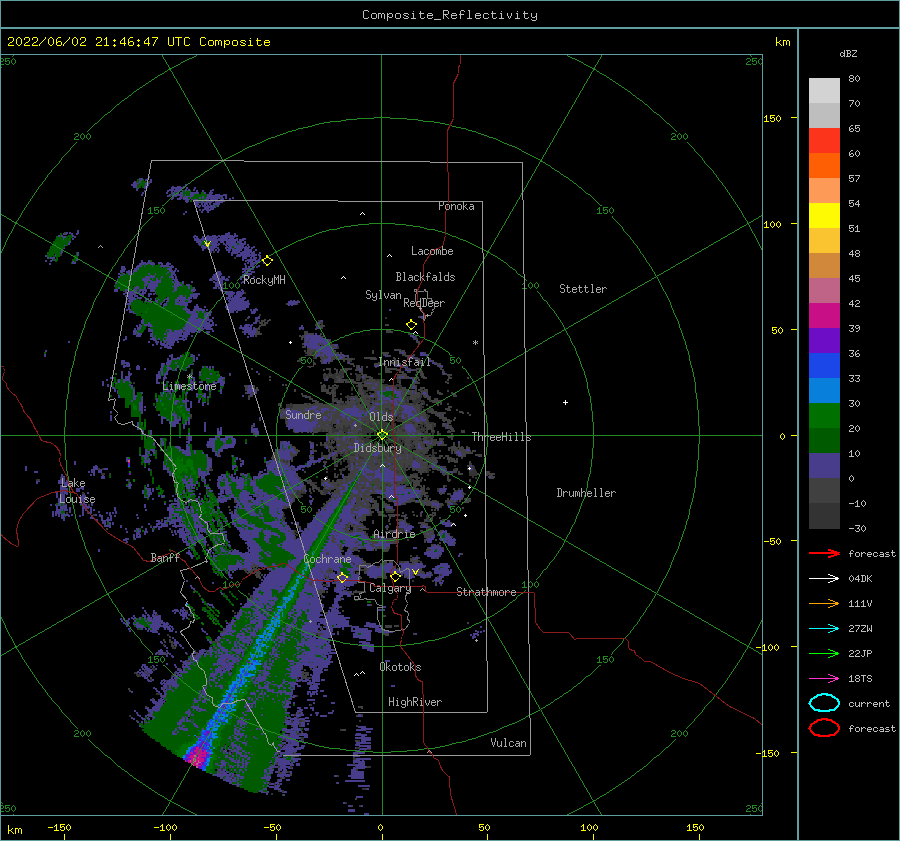Pick the cyan 27ZW arrow legend icon

[x=824, y=629]
